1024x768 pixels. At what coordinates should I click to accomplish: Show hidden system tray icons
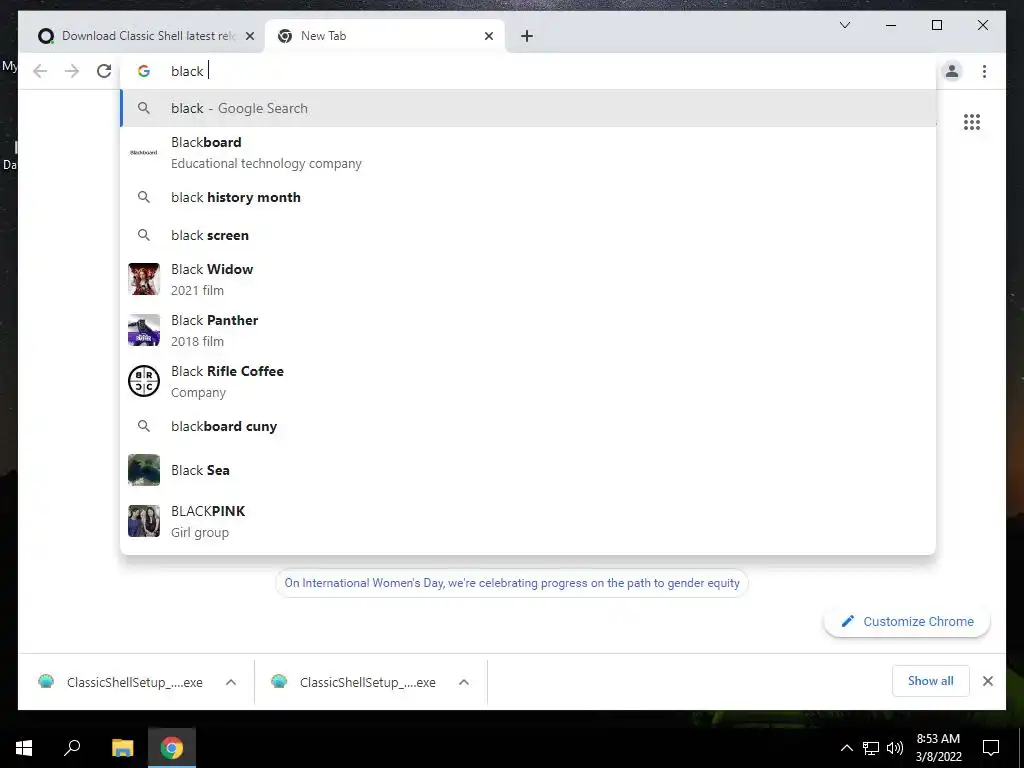coord(846,748)
